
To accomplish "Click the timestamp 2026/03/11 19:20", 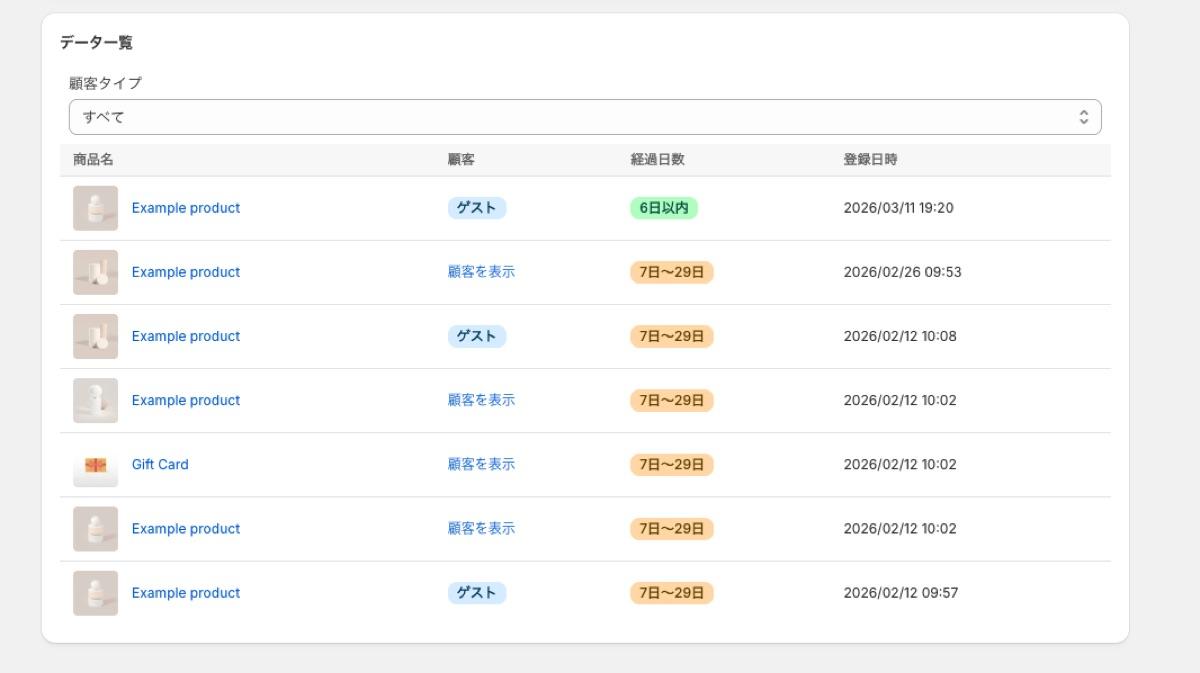I will click(x=900, y=207).
